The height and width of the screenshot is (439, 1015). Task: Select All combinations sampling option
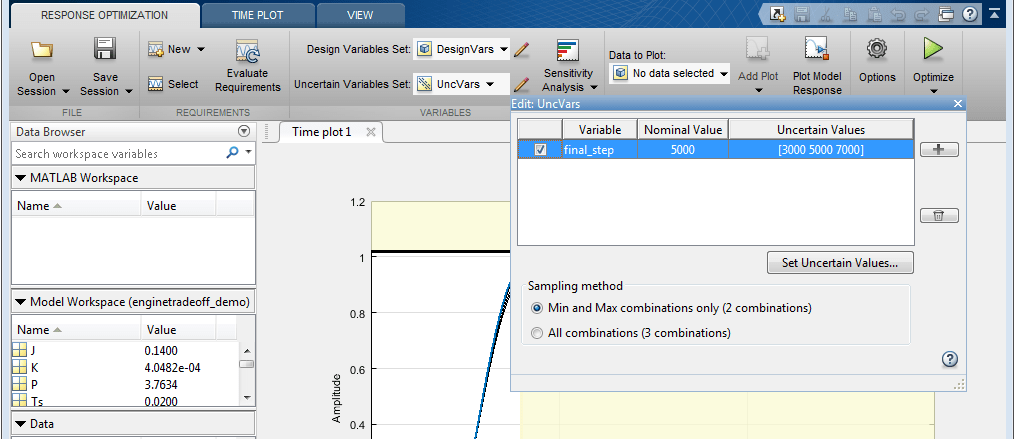(539, 333)
